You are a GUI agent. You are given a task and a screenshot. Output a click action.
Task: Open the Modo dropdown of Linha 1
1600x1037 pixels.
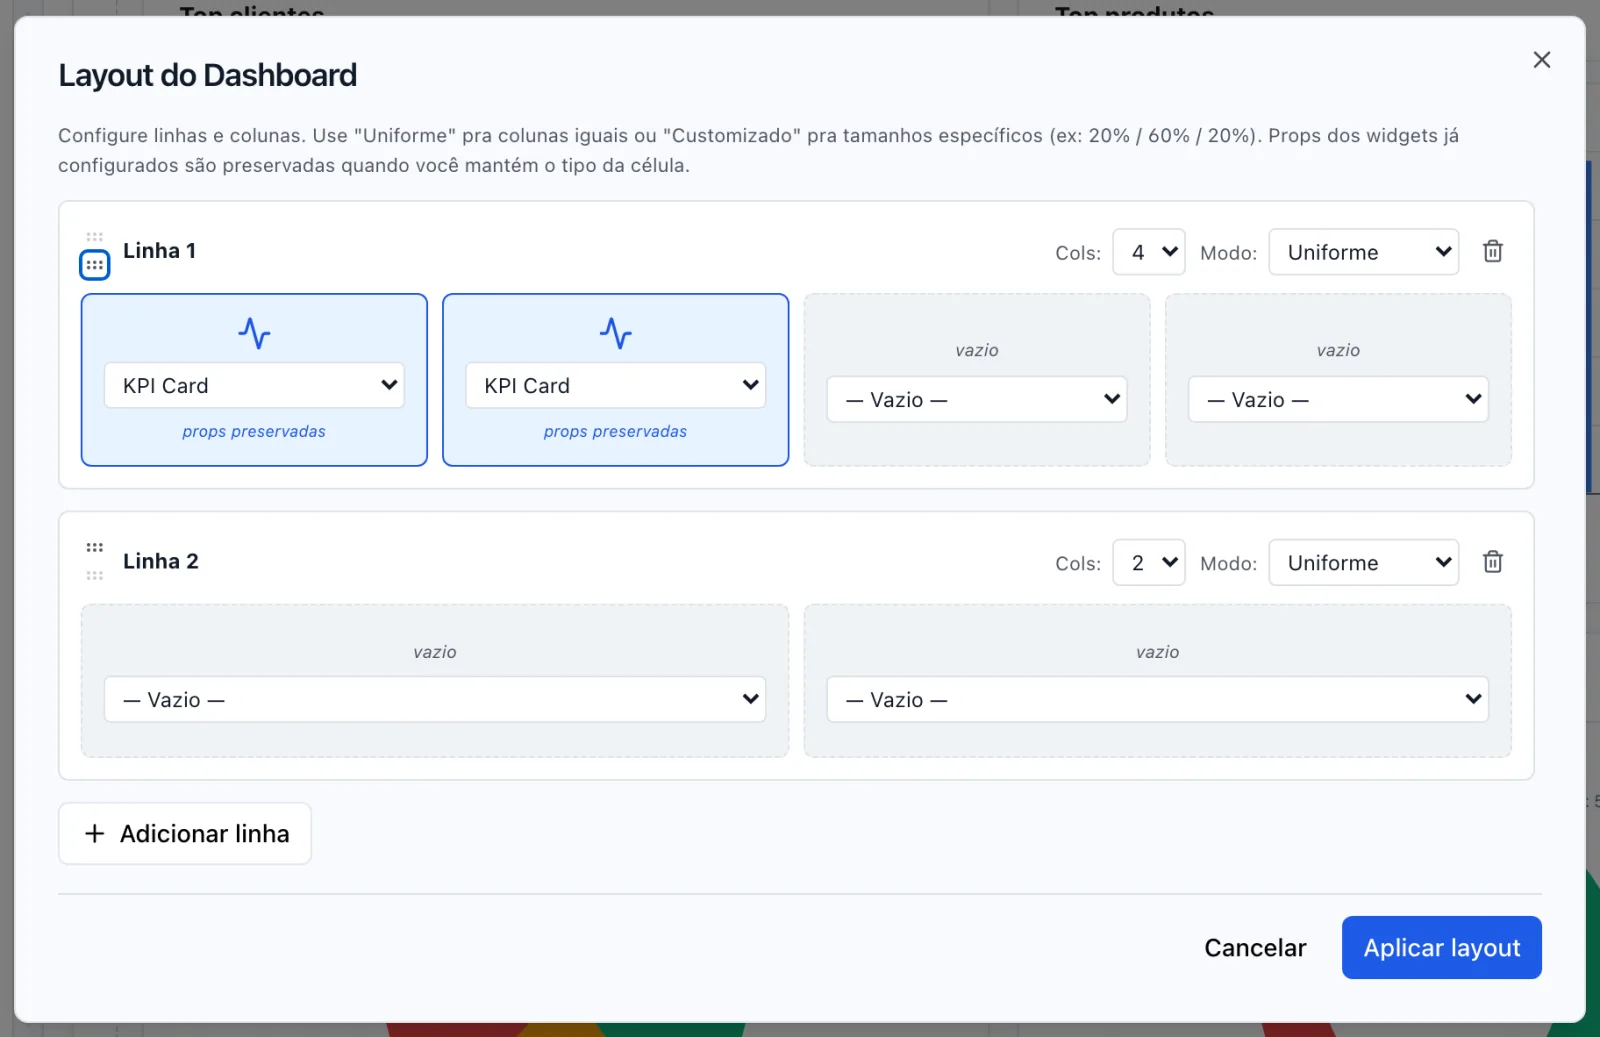tap(1363, 252)
